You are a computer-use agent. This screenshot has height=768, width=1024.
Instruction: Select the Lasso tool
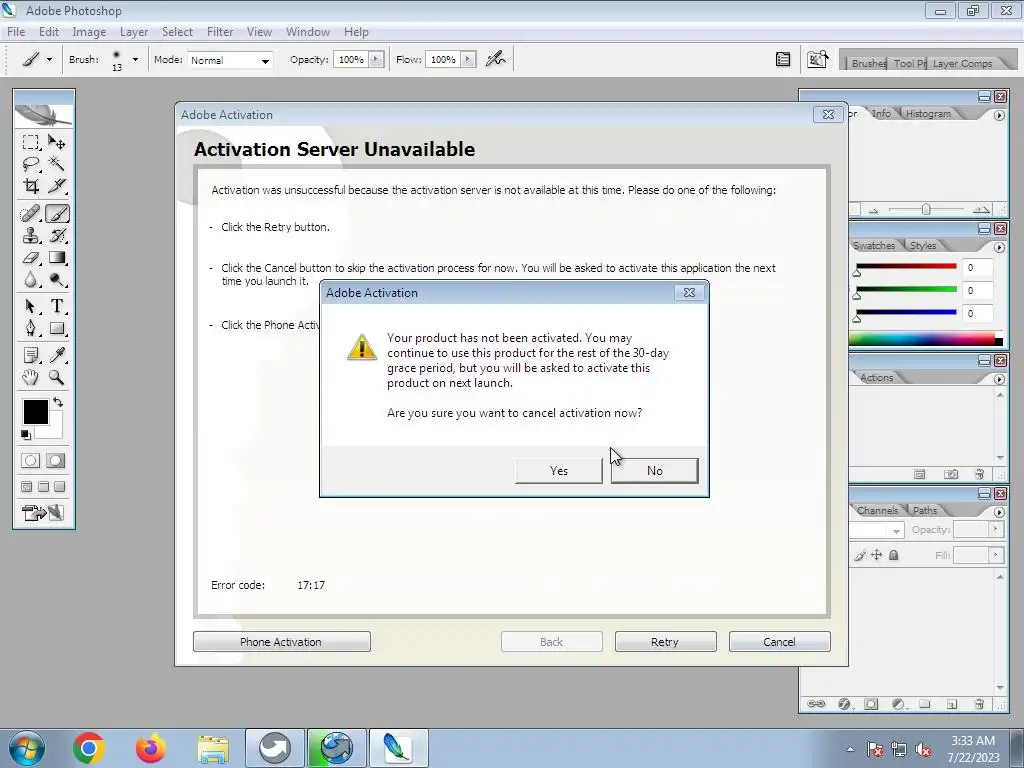click(x=30, y=164)
